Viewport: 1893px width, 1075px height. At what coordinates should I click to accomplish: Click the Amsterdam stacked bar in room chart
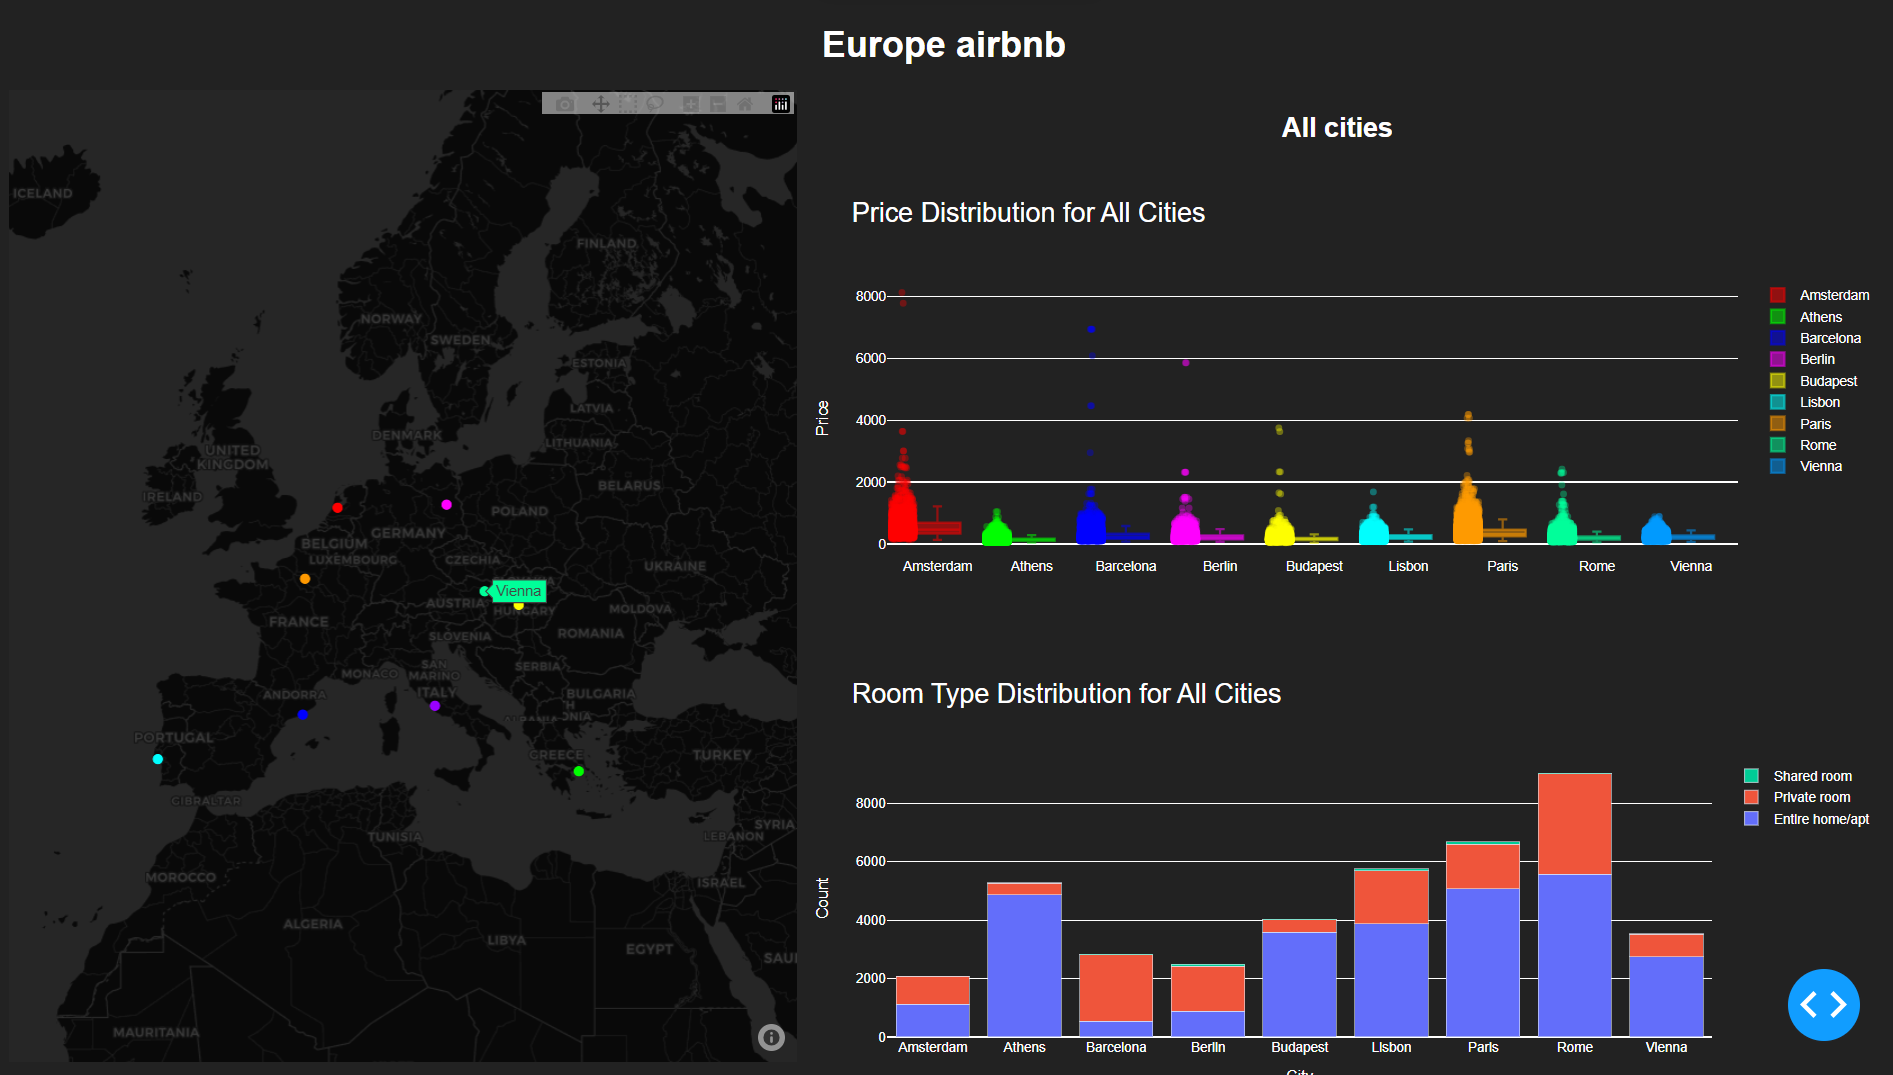933,1007
